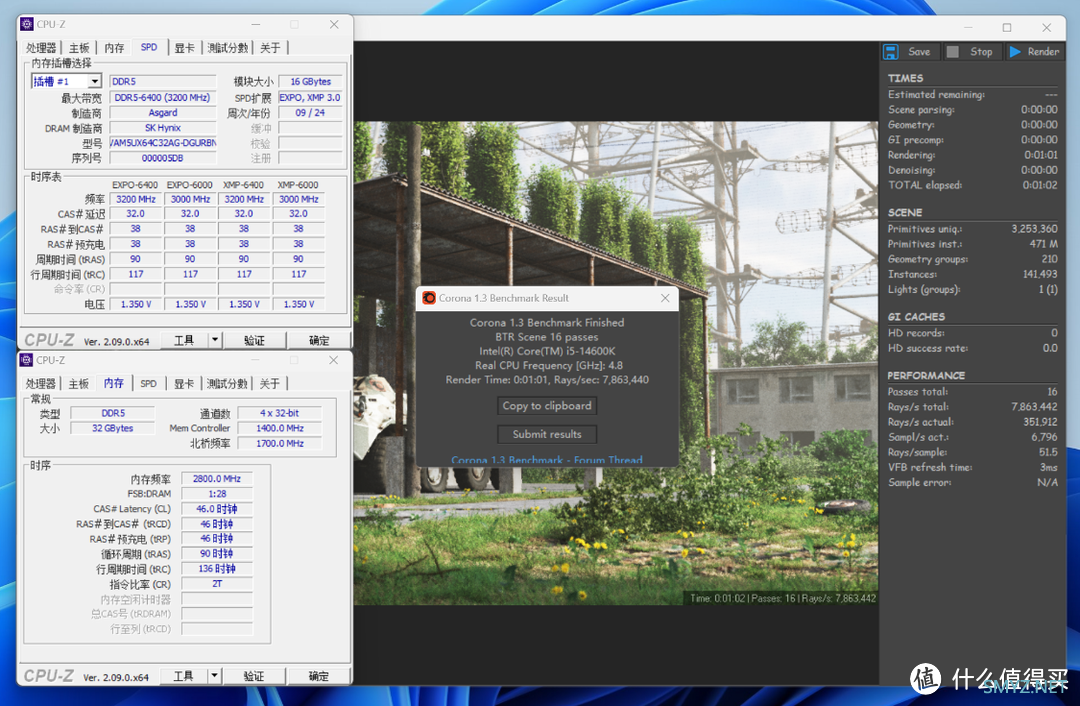The image size is (1080, 706).
Task: Open the Corona 1.3 Benchmark Forum Thread link
Action: tap(547, 459)
